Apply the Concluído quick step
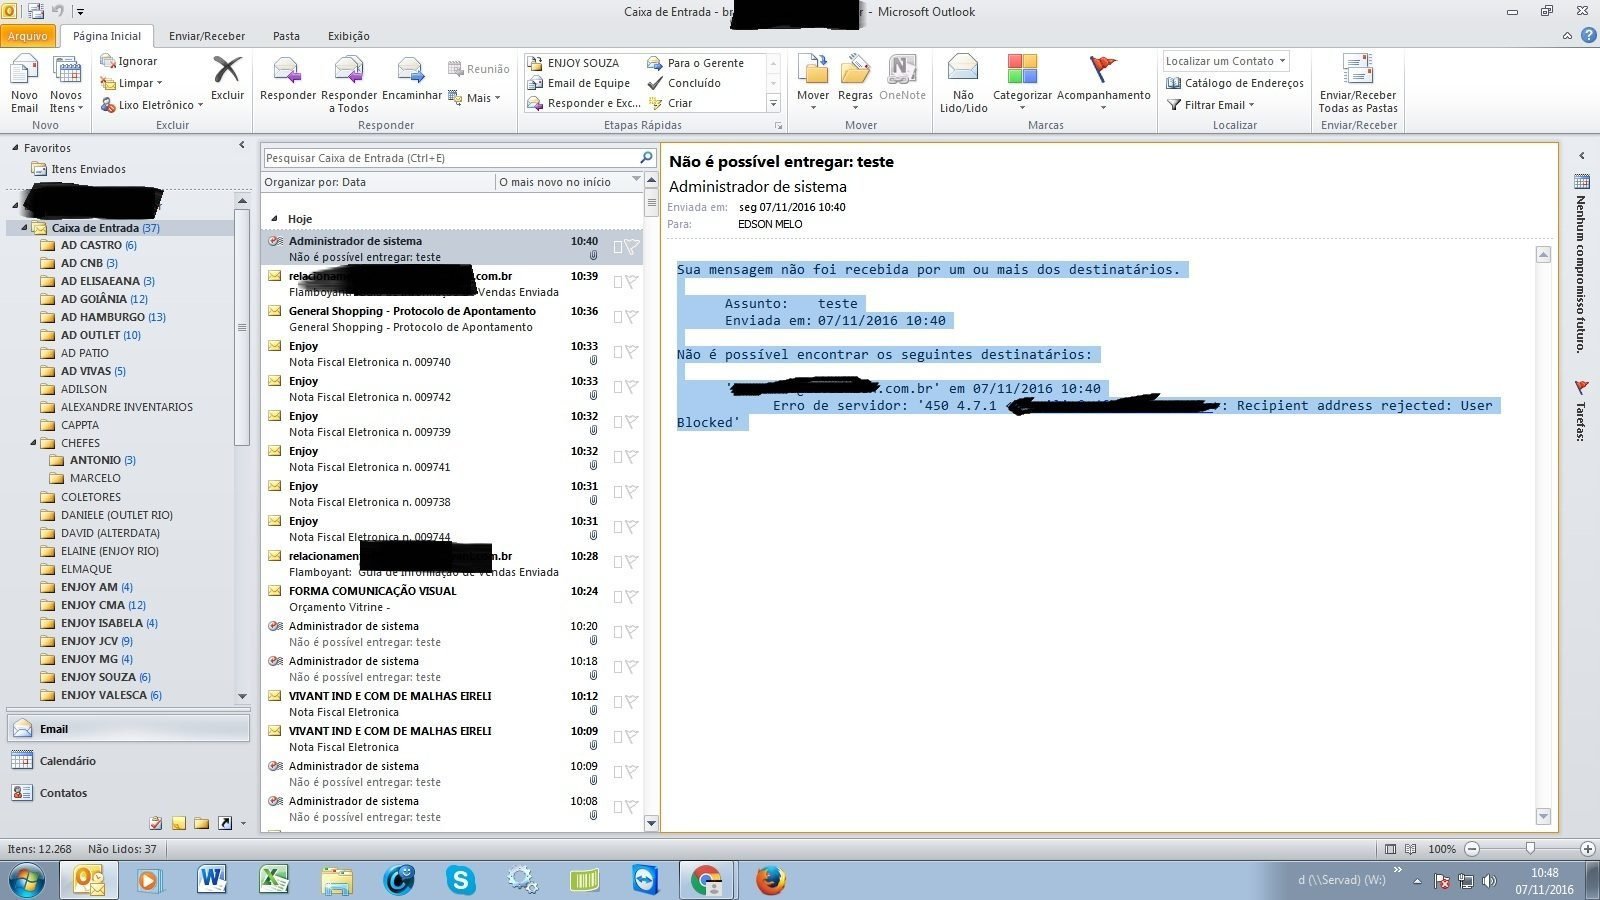Image resolution: width=1600 pixels, height=900 pixels. (x=684, y=83)
